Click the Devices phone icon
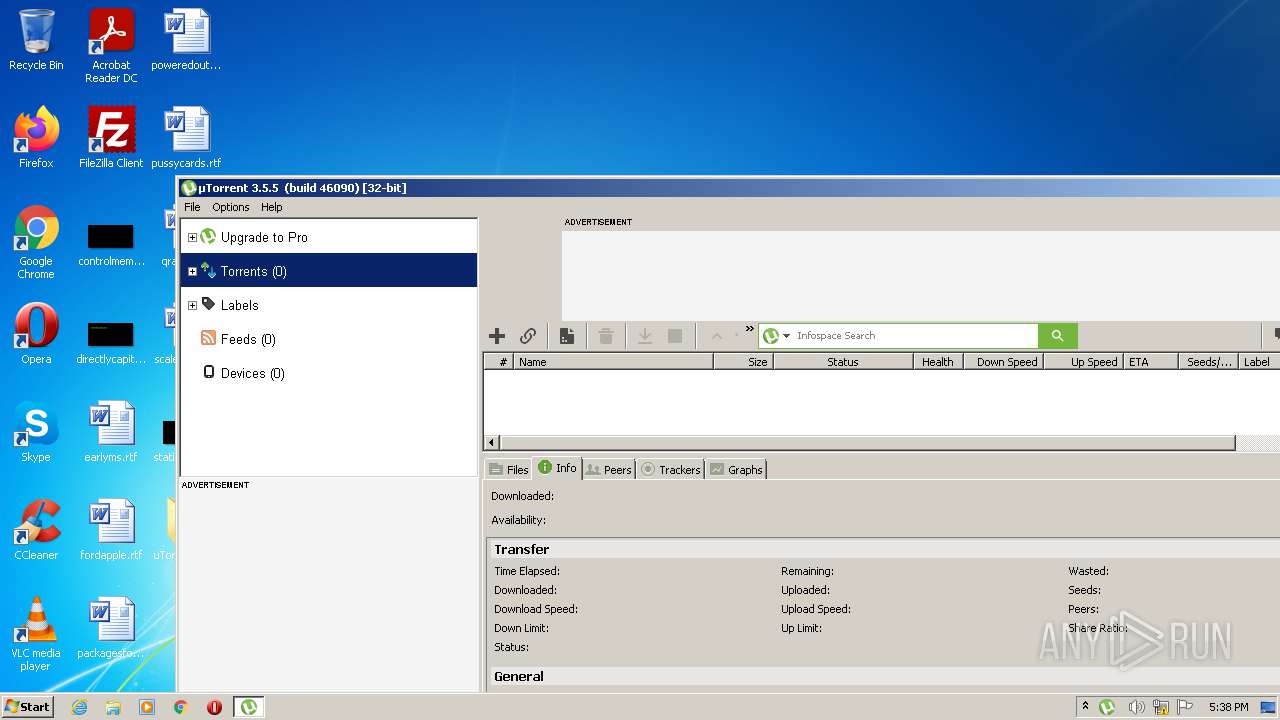 (208, 372)
